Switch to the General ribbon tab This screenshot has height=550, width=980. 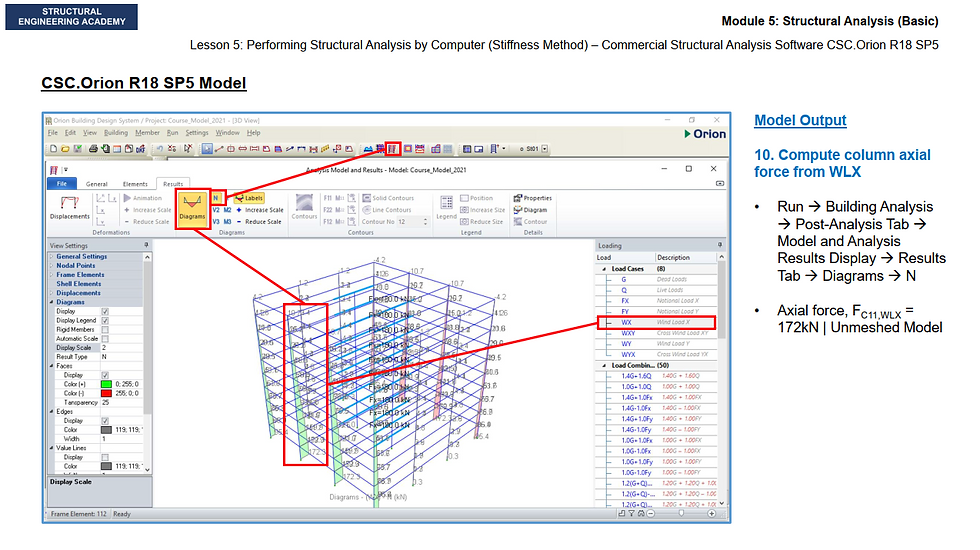pyautogui.click(x=96, y=184)
